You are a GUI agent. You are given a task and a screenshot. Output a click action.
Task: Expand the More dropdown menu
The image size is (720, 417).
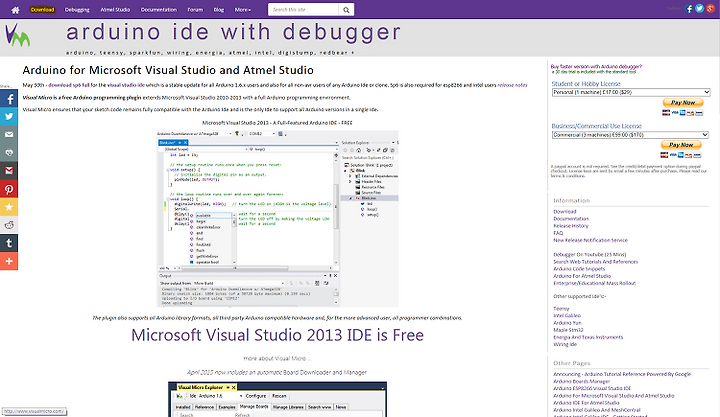[242, 10]
